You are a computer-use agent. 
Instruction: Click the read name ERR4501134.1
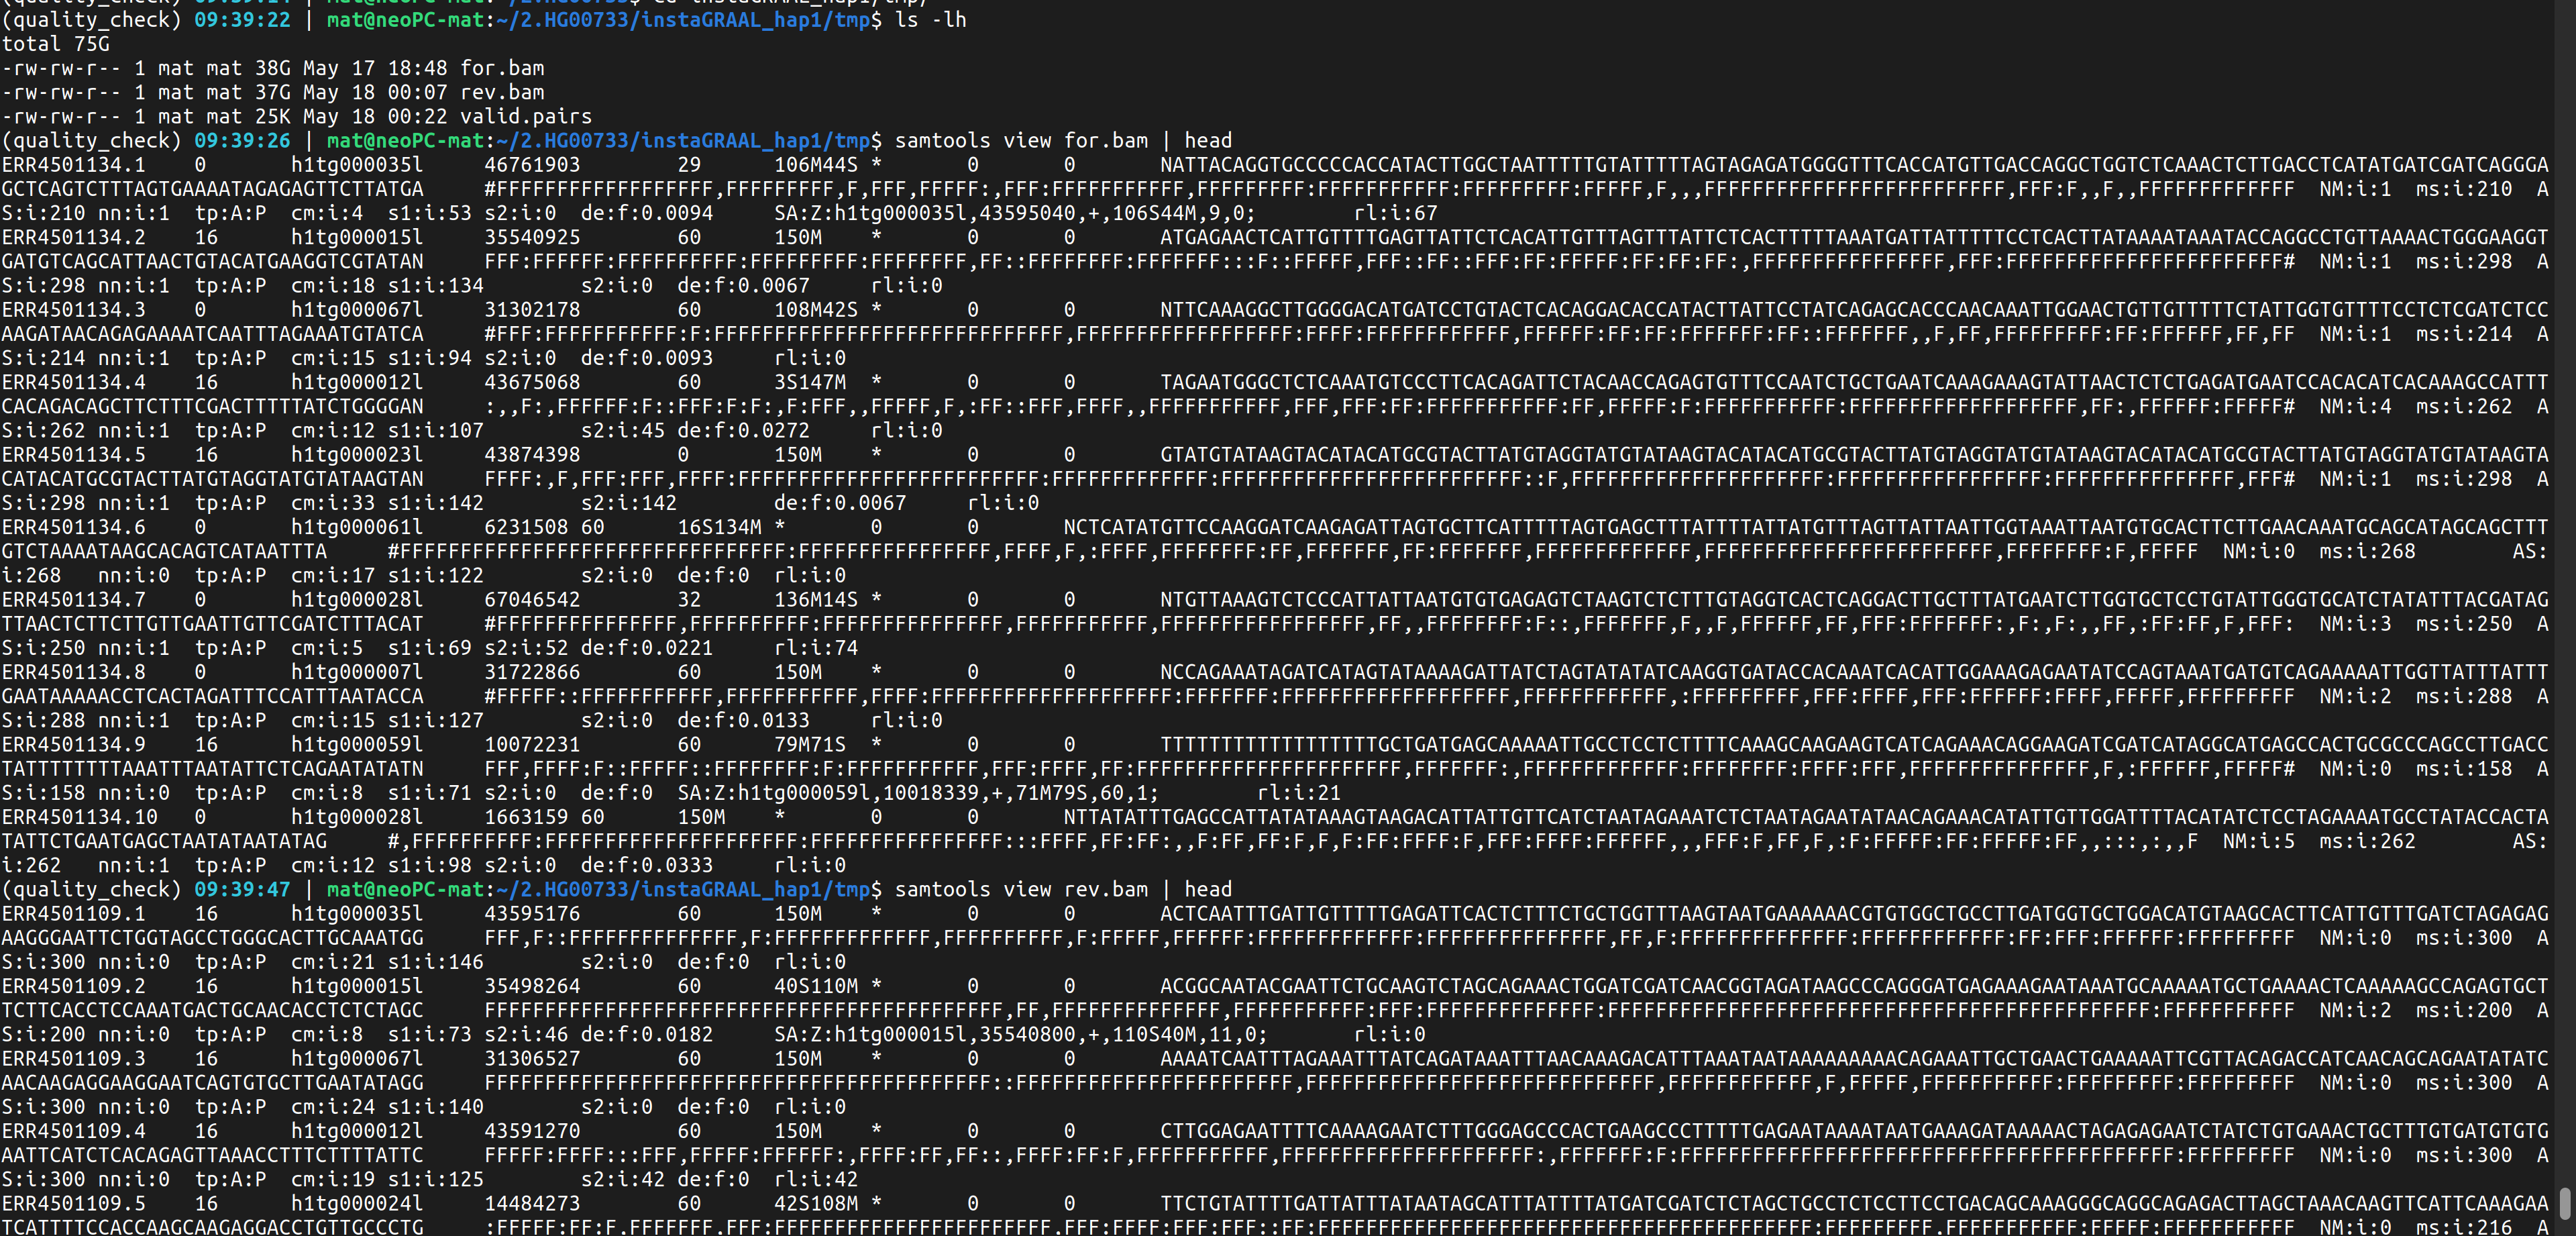(73, 164)
